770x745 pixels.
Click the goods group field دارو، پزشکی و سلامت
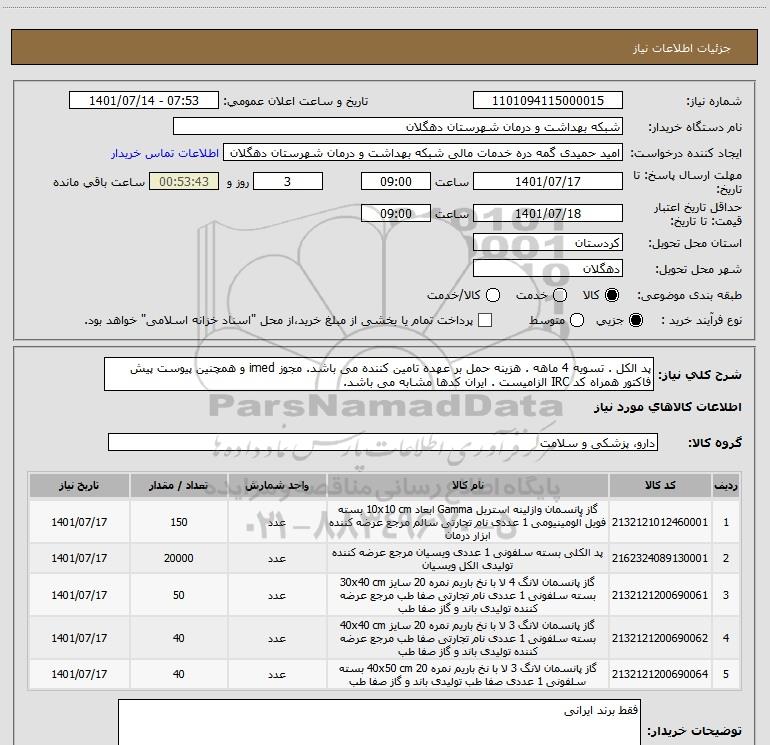point(383,442)
